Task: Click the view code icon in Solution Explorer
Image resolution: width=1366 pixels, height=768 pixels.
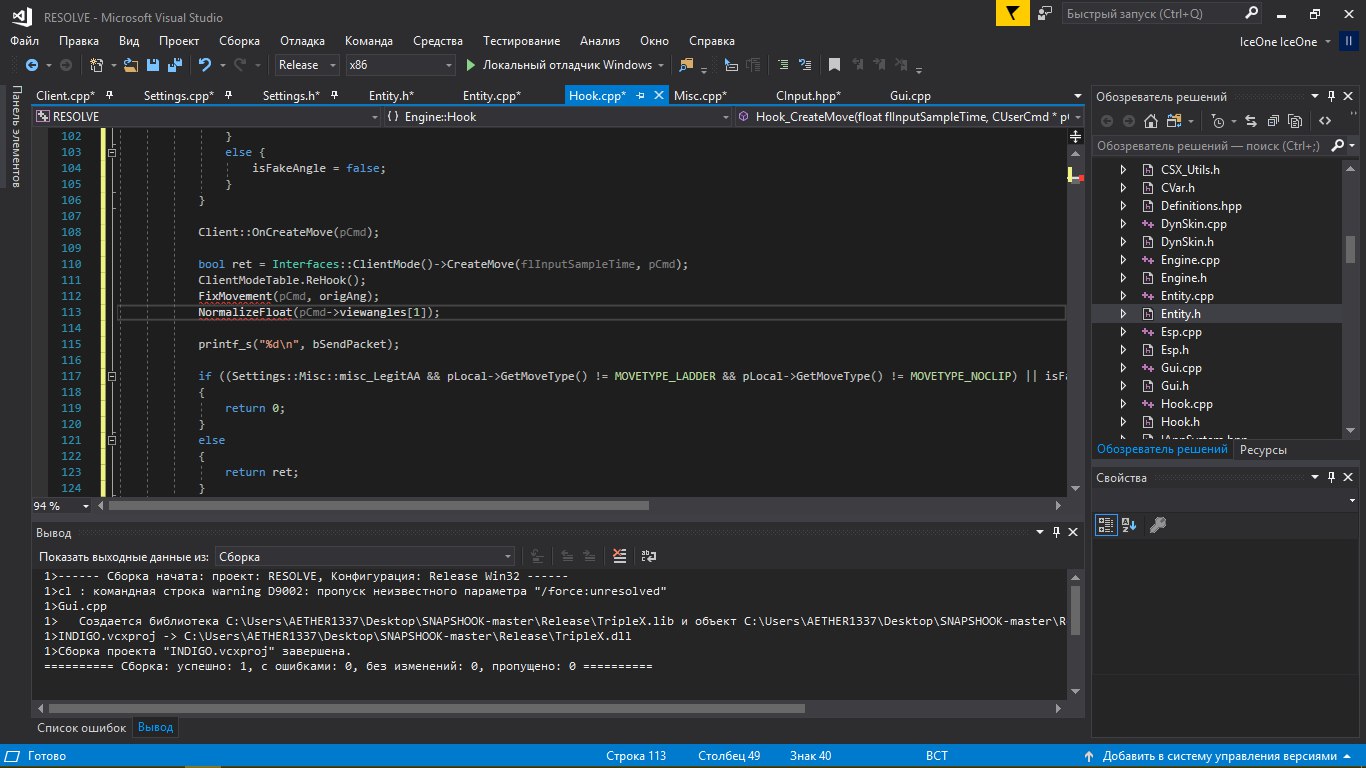Action: (1324, 121)
